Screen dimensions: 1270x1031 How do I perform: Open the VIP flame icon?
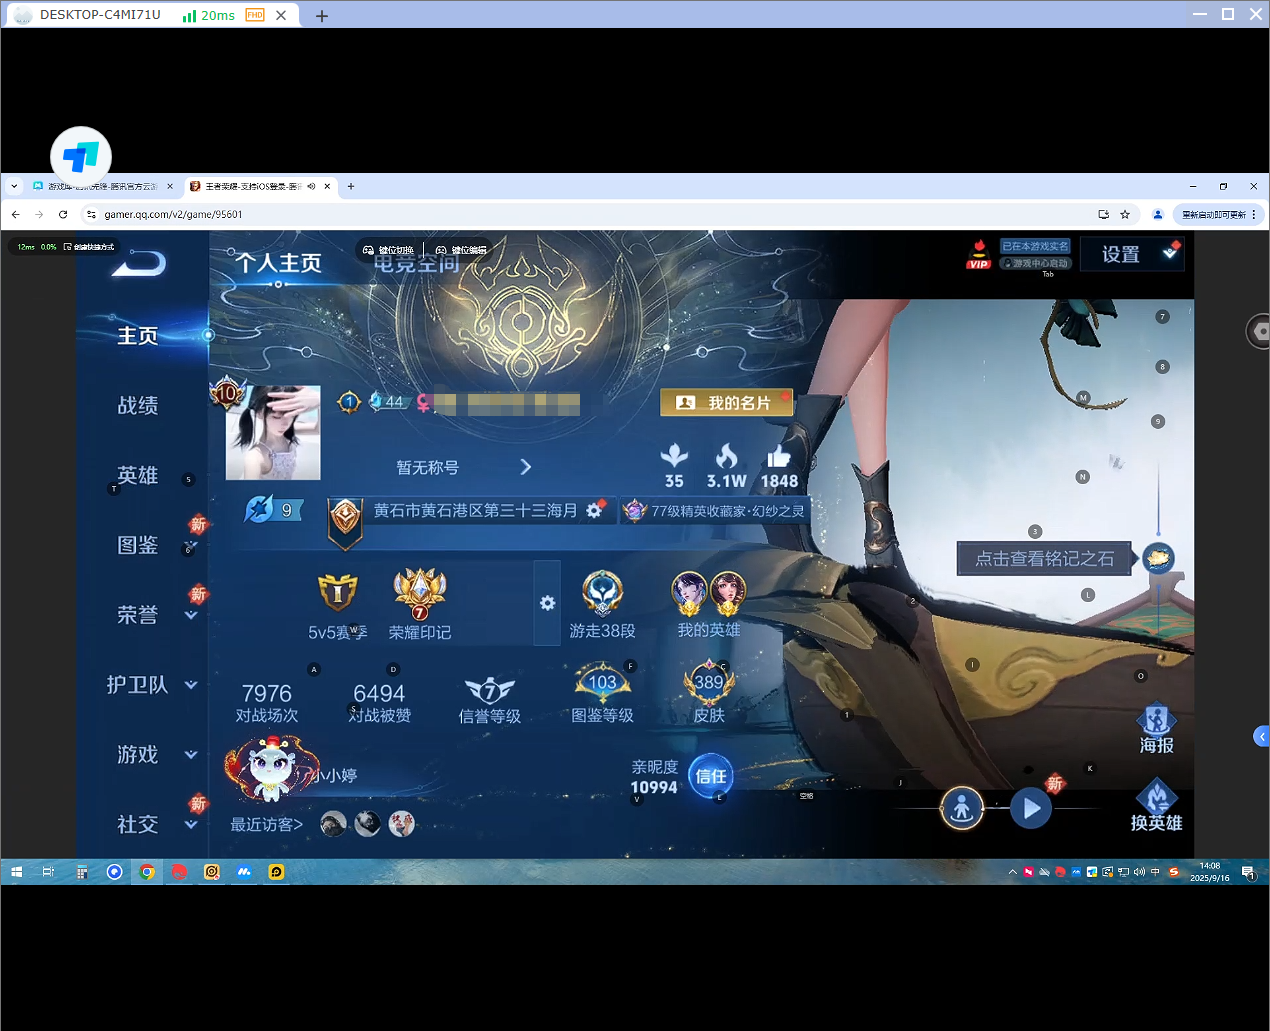(x=979, y=254)
